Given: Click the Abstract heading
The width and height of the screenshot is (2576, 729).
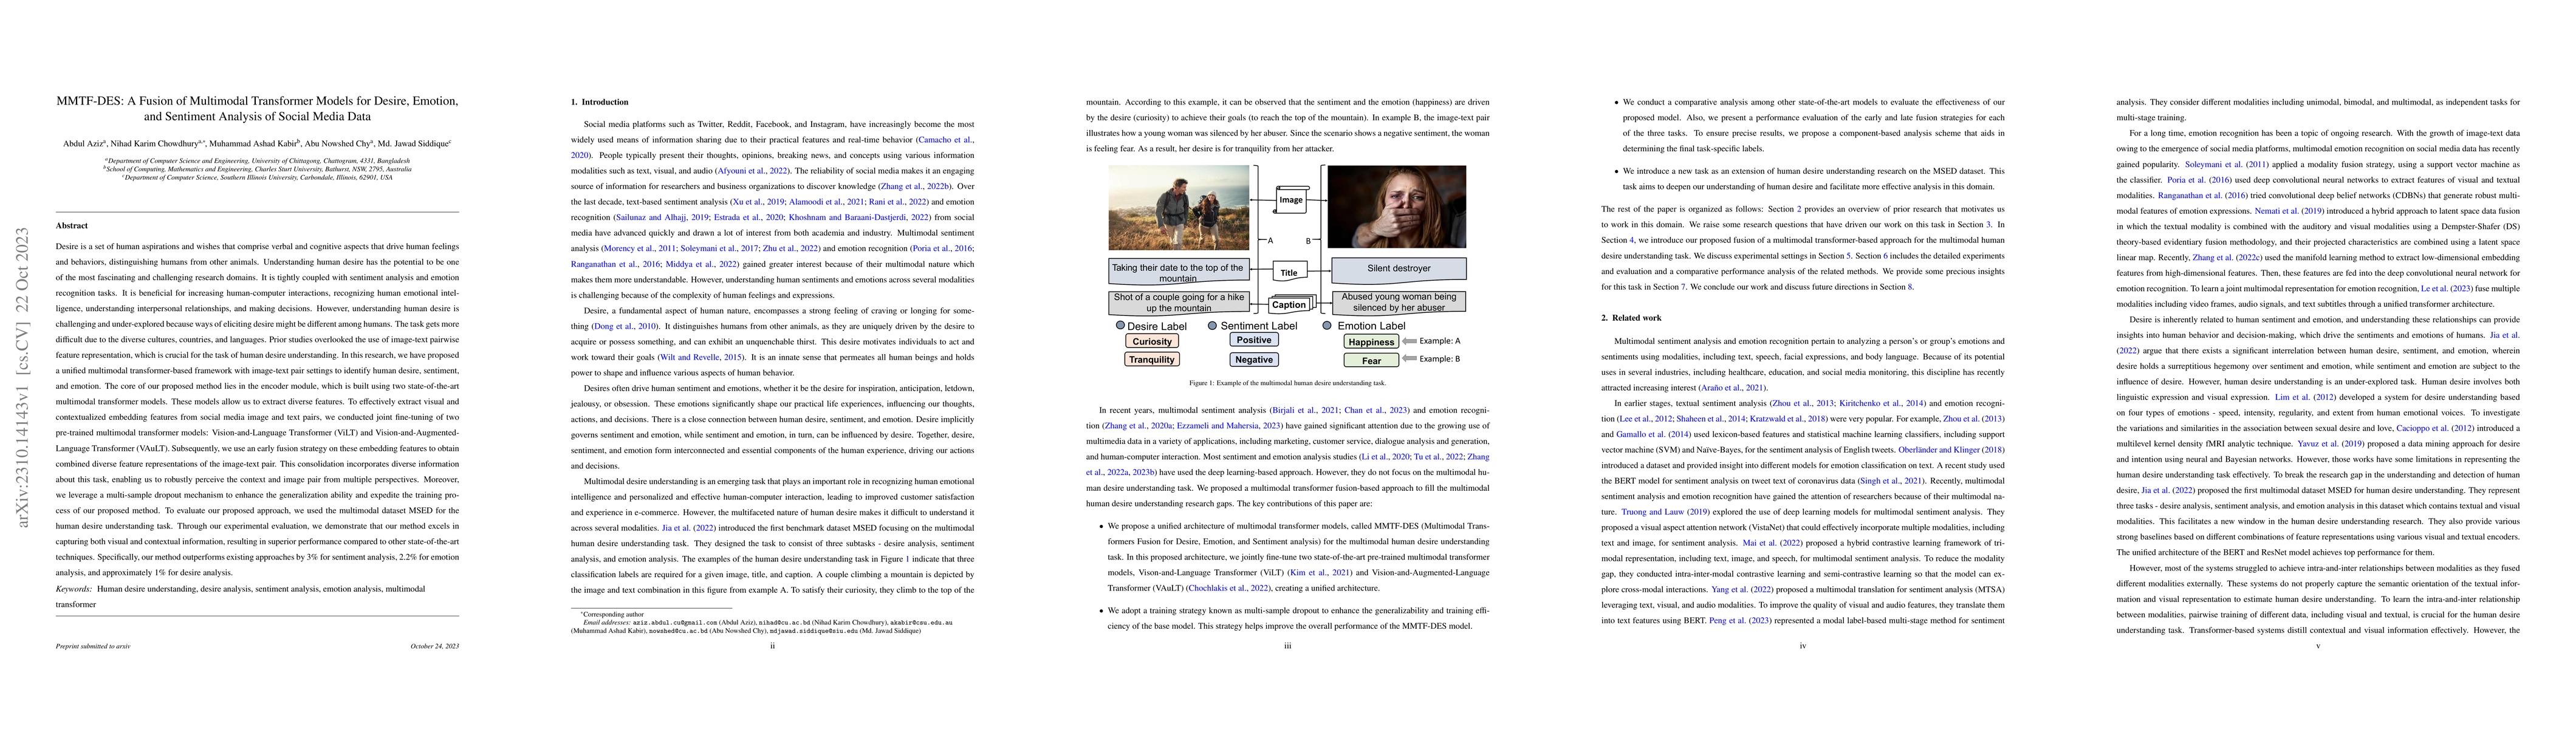Looking at the screenshot, I should click(72, 226).
